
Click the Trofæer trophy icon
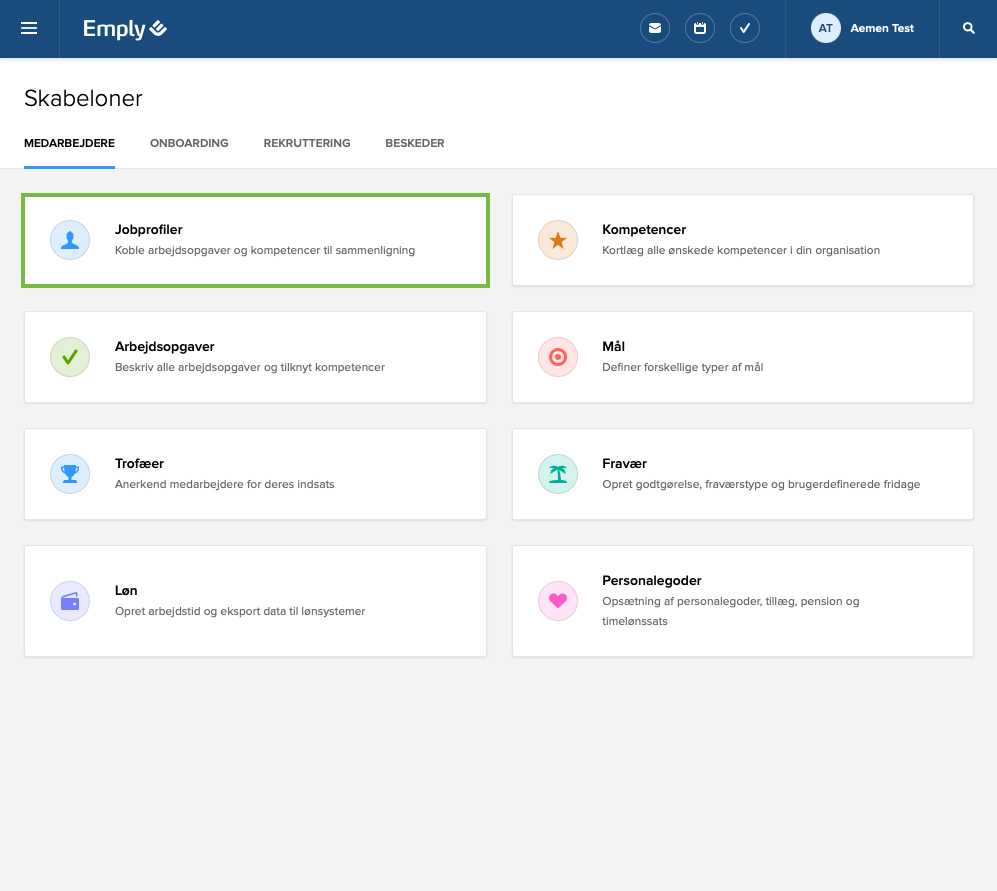(x=70, y=474)
